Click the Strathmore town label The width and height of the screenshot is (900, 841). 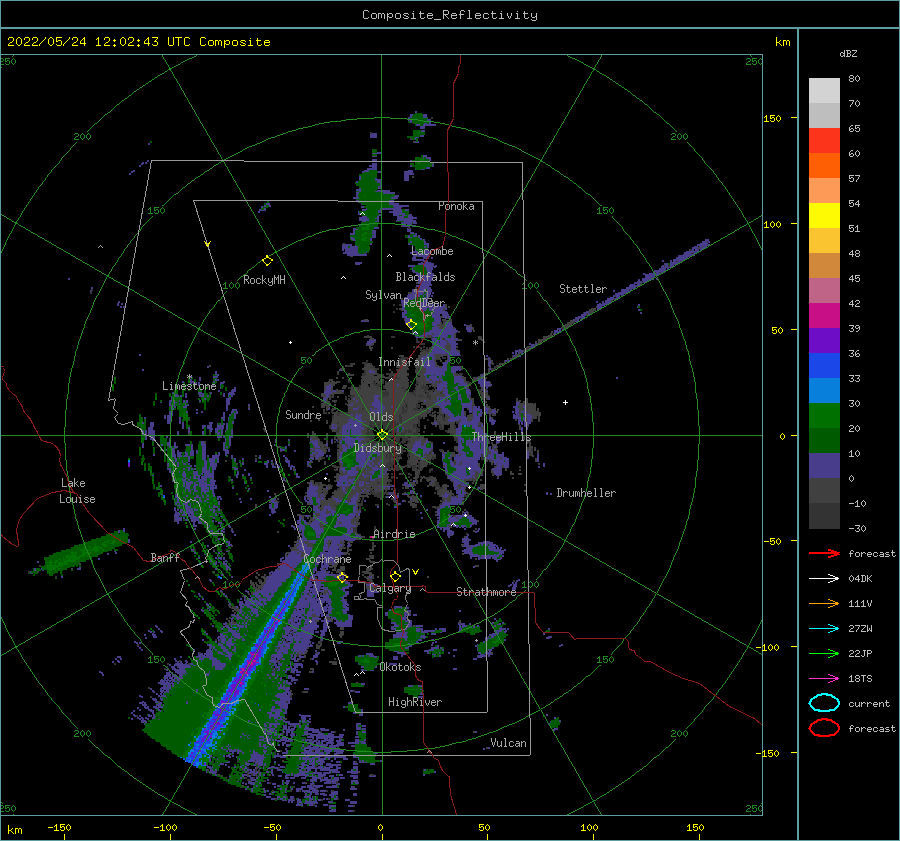tap(486, 592)
